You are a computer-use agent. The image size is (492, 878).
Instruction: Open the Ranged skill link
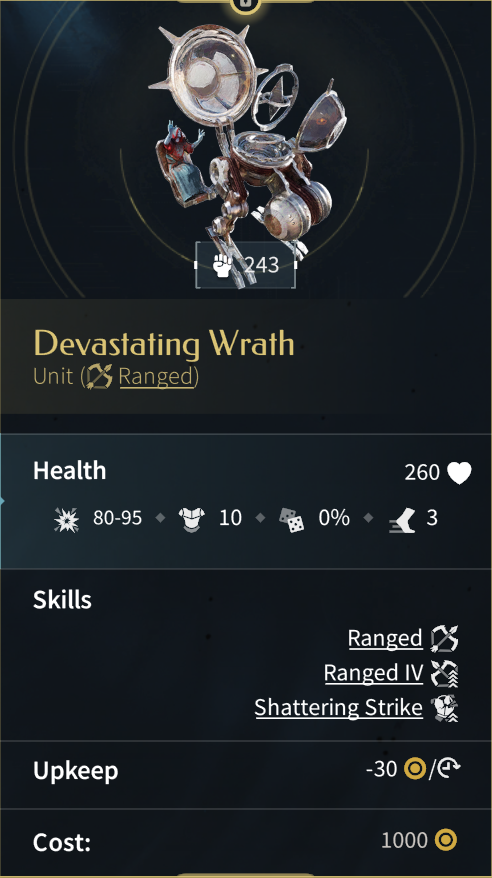(x=385, y=638)
